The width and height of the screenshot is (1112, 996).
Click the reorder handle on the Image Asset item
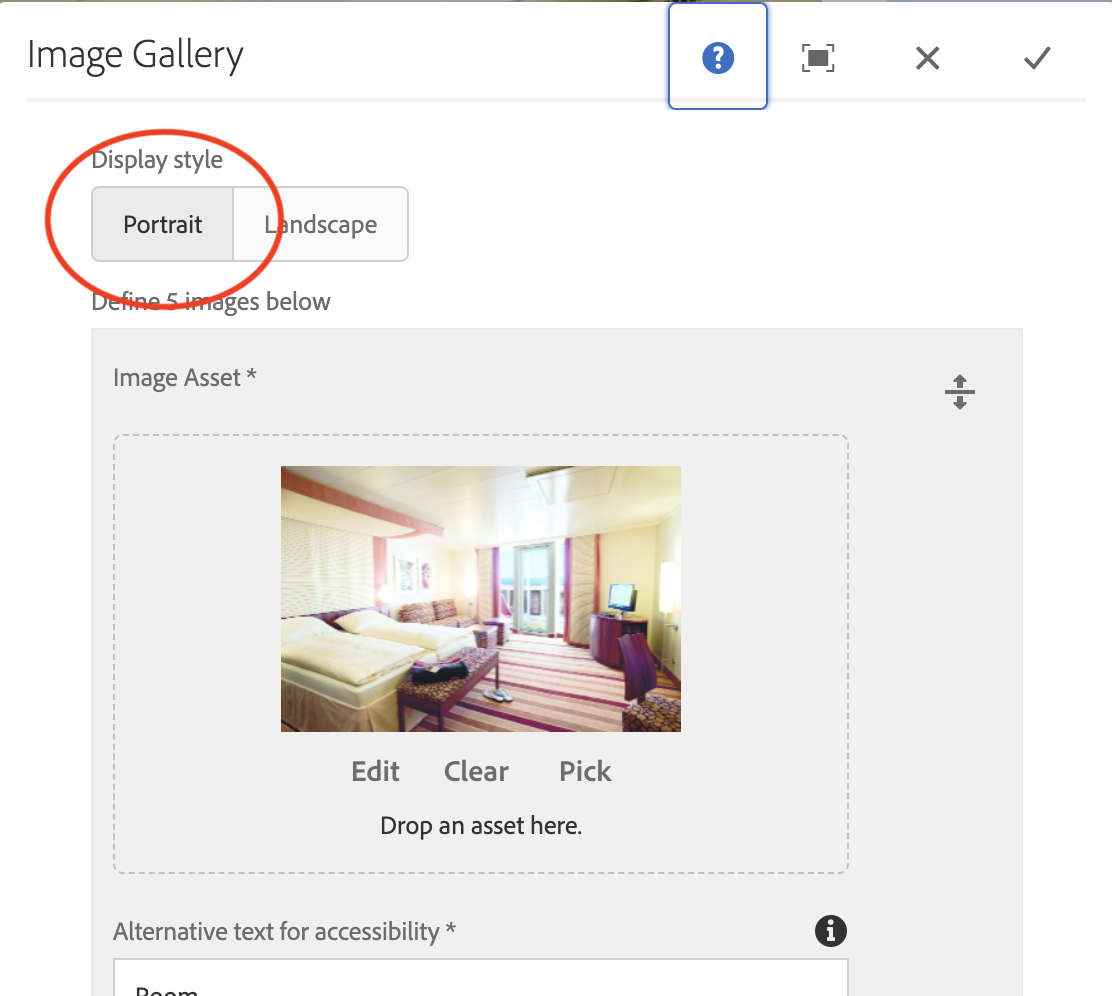959,391
